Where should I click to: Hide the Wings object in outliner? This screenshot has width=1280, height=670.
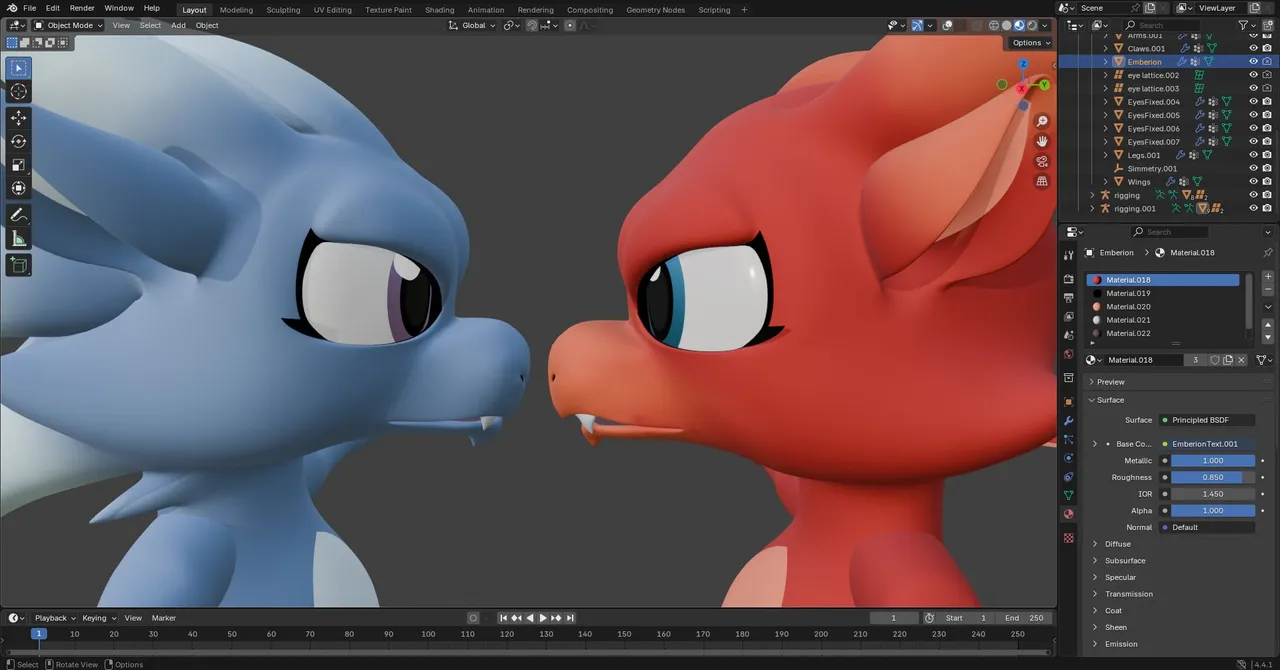tap(1253, 182)
